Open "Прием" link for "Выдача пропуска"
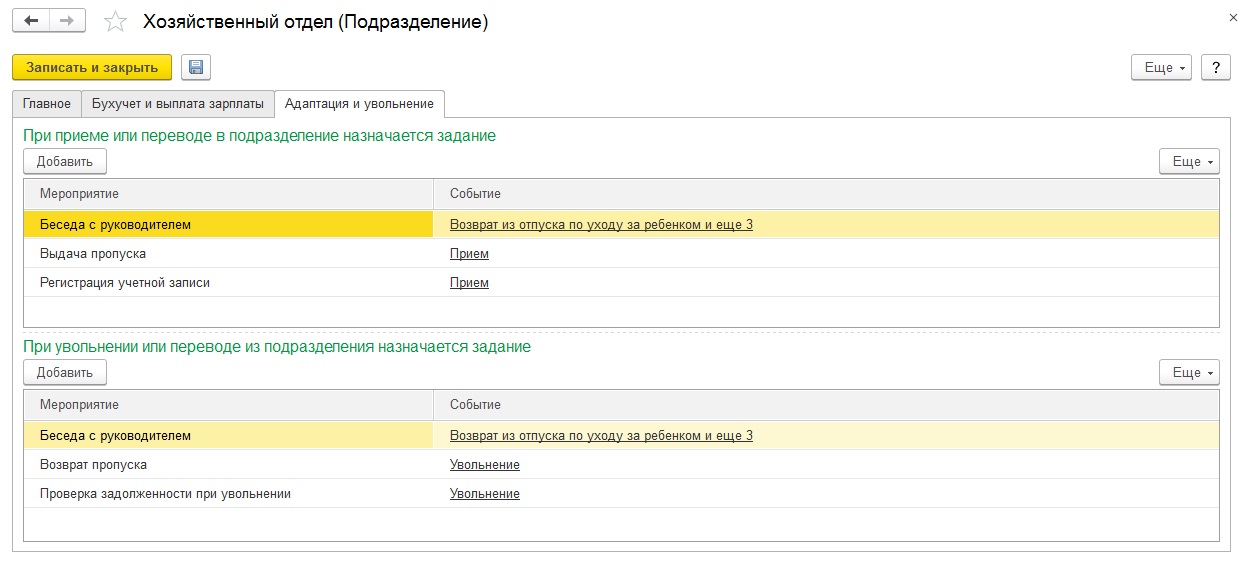The height and width of the screenshot is (563, 1249). 469,254
